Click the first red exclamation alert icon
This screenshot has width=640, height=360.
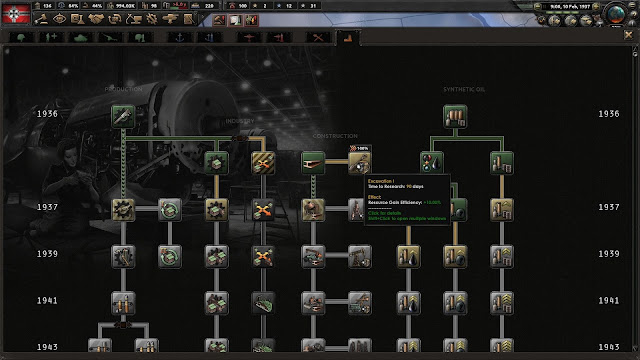(x=219, y=20)
